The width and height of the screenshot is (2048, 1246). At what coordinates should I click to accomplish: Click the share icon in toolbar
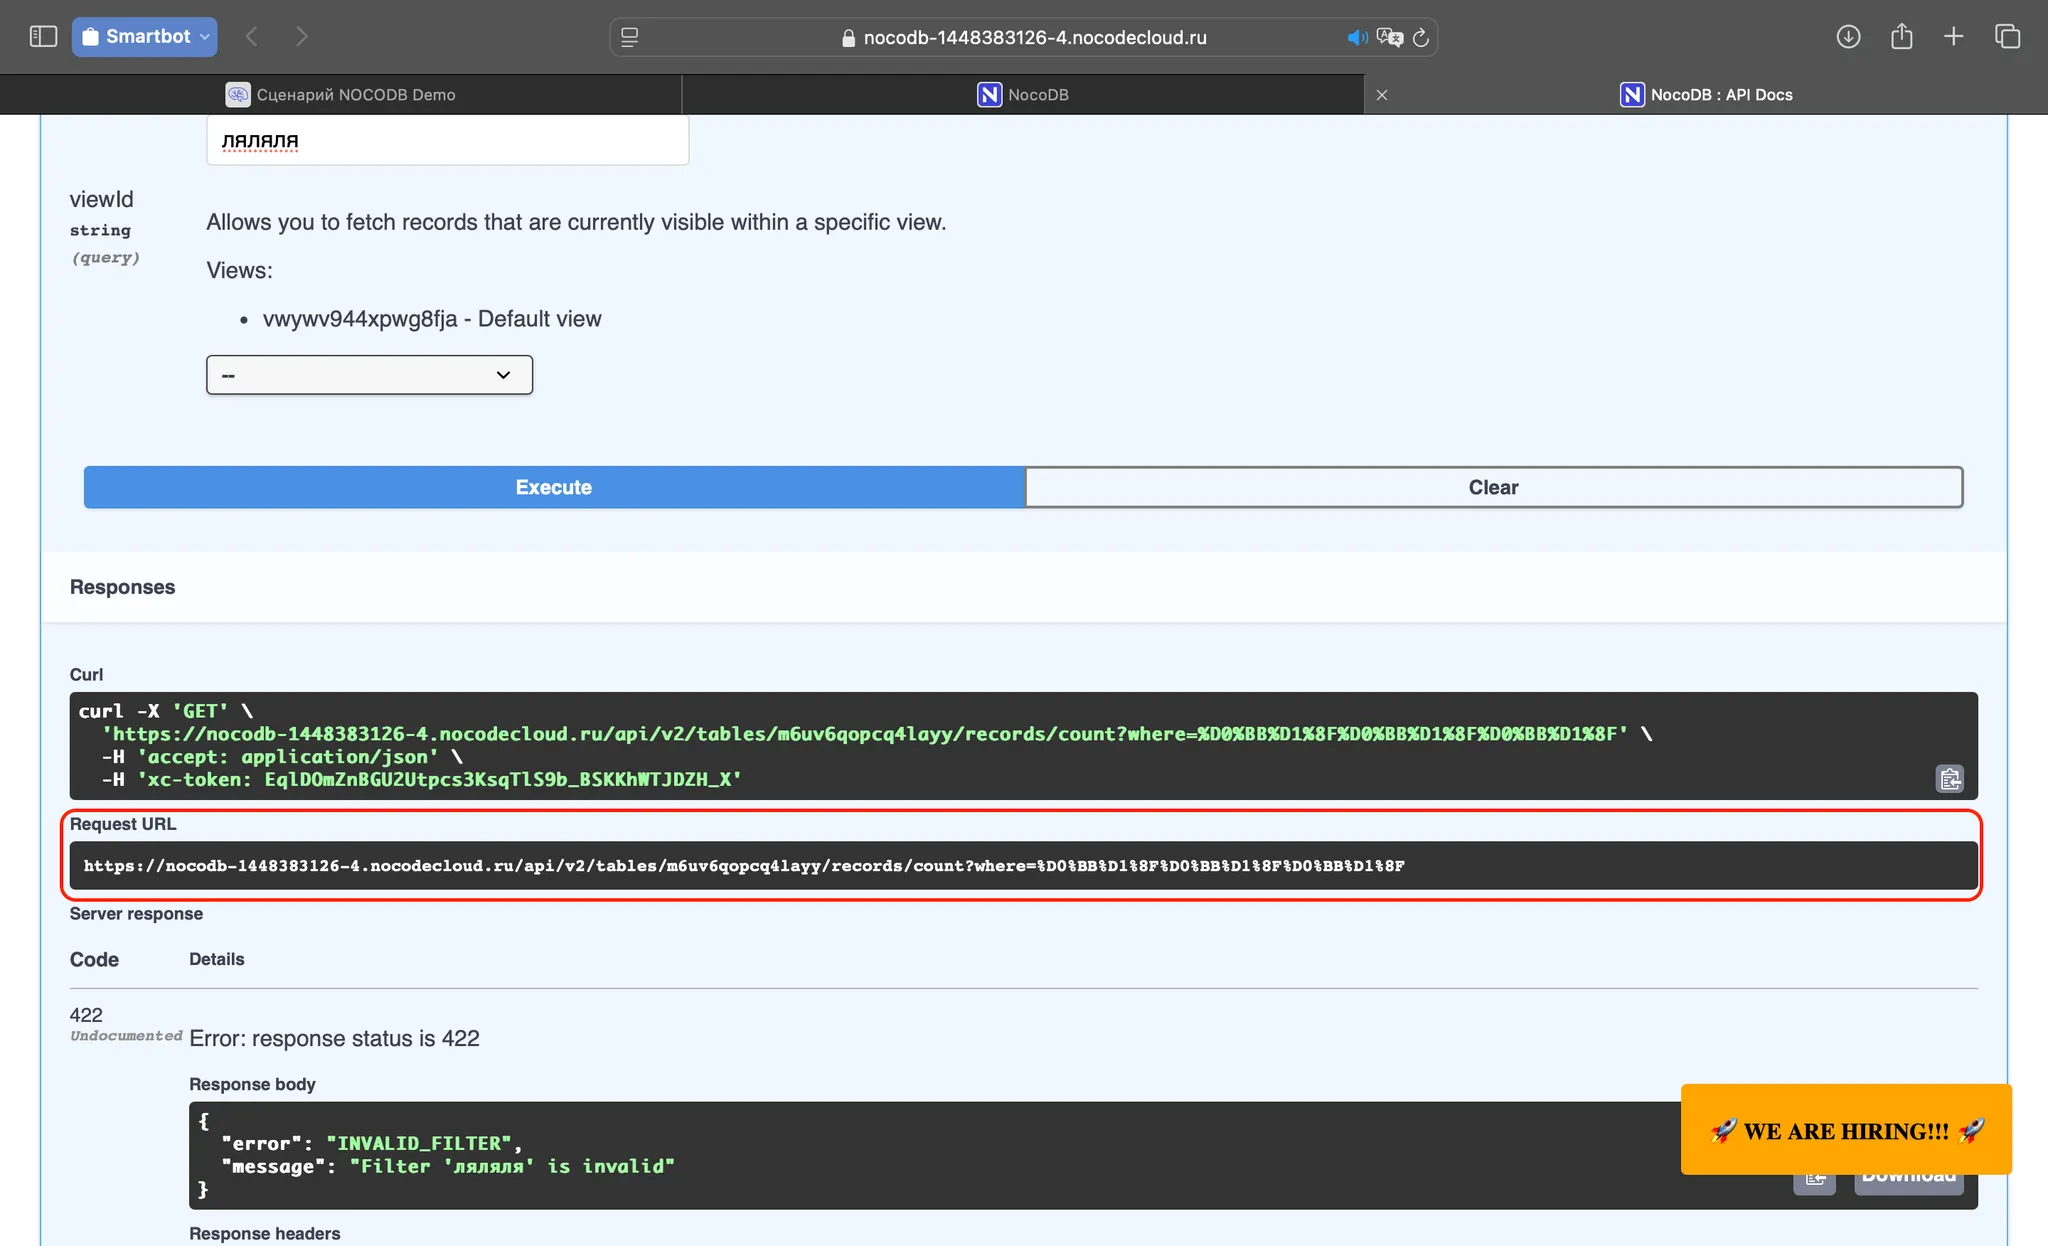point(1901,37)
